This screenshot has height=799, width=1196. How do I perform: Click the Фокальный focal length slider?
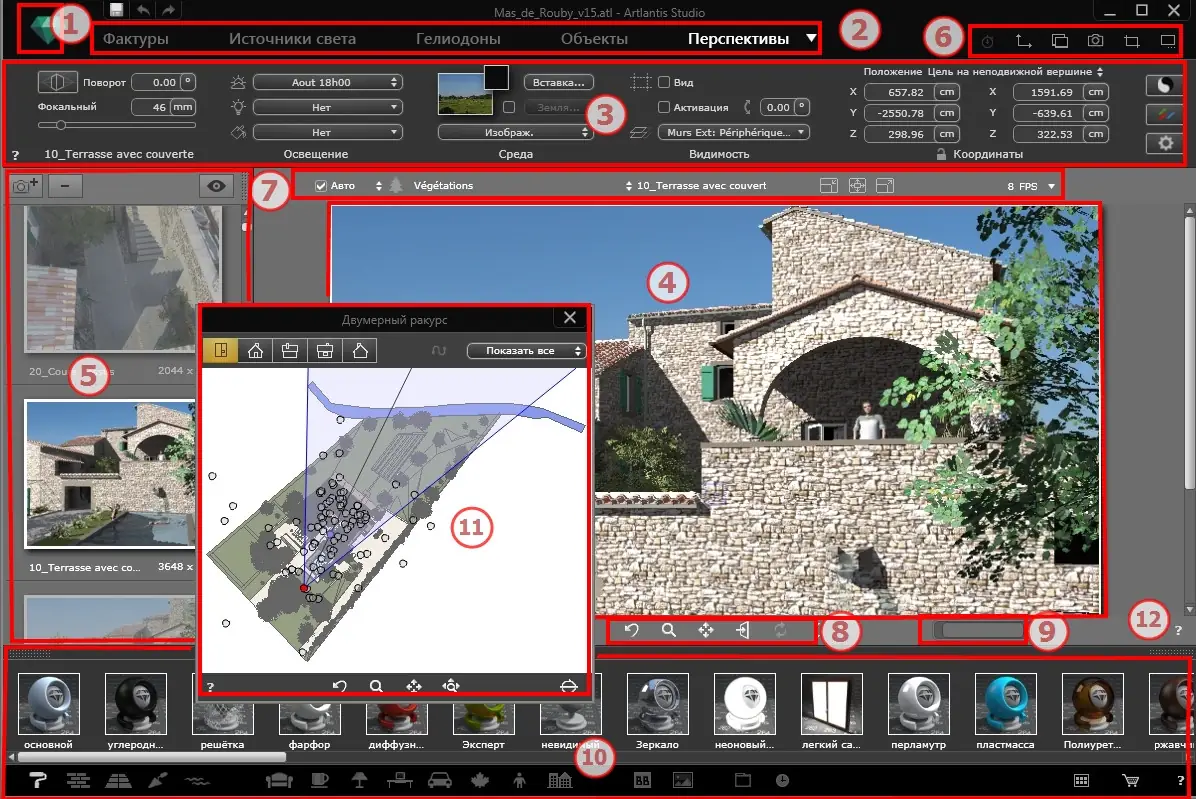[117, 125]
